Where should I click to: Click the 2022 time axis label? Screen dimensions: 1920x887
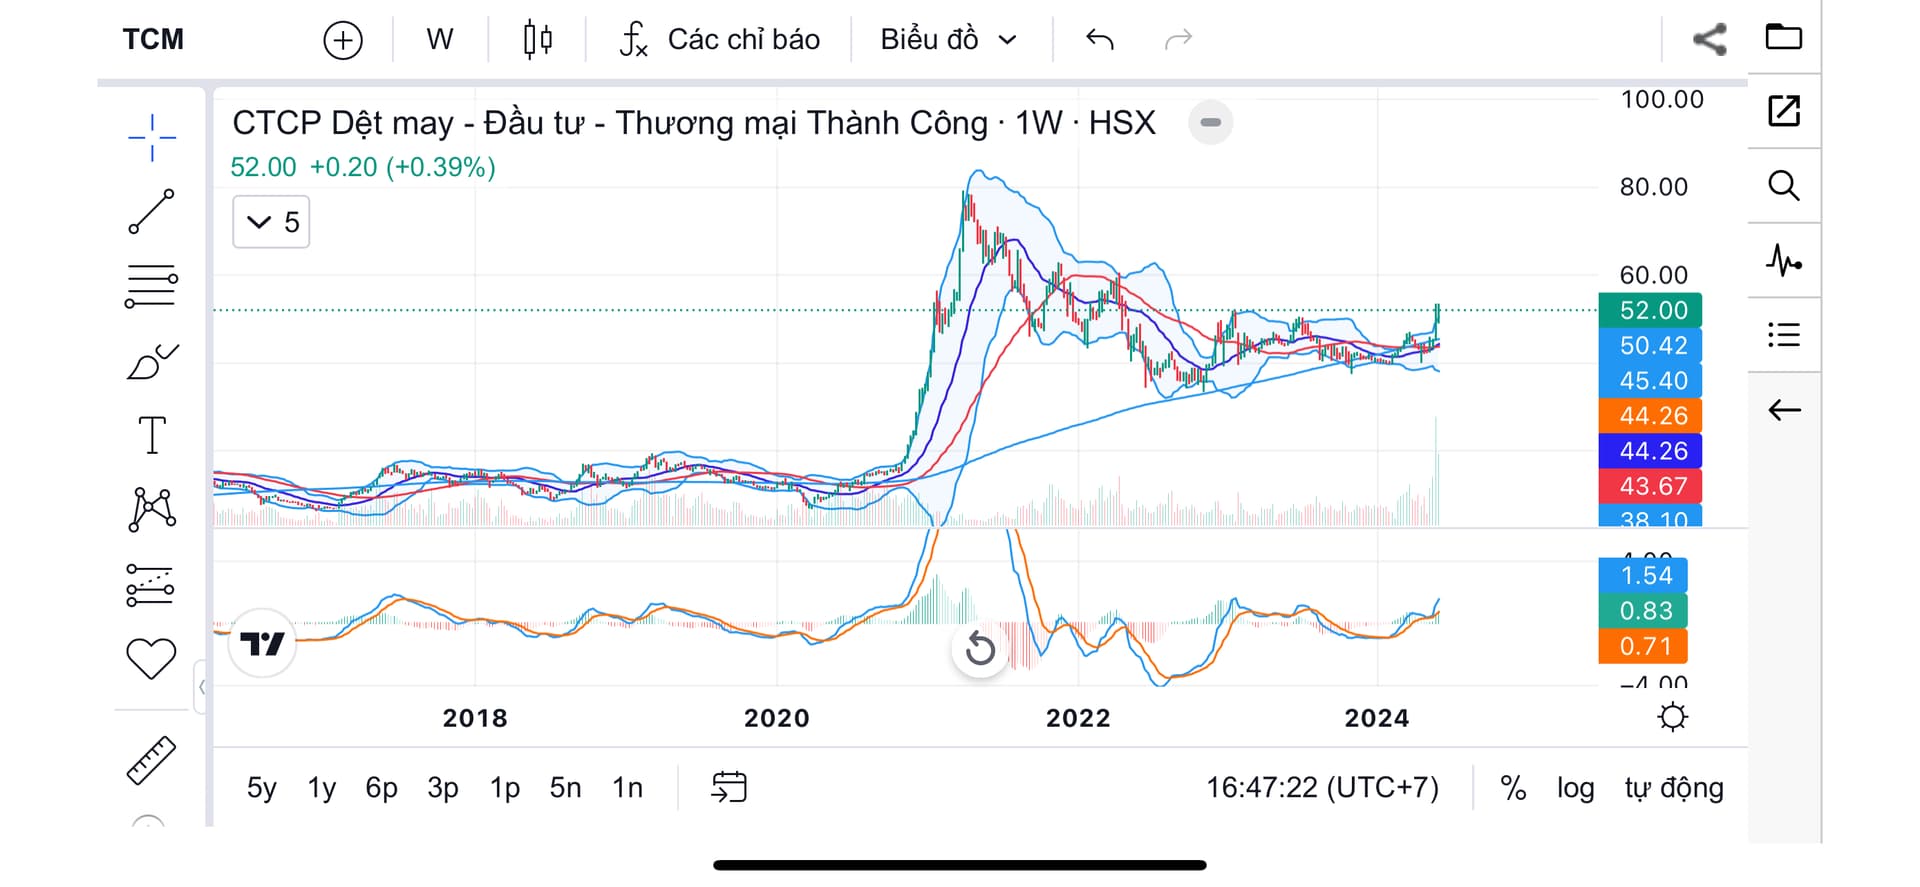[1078, 718]
